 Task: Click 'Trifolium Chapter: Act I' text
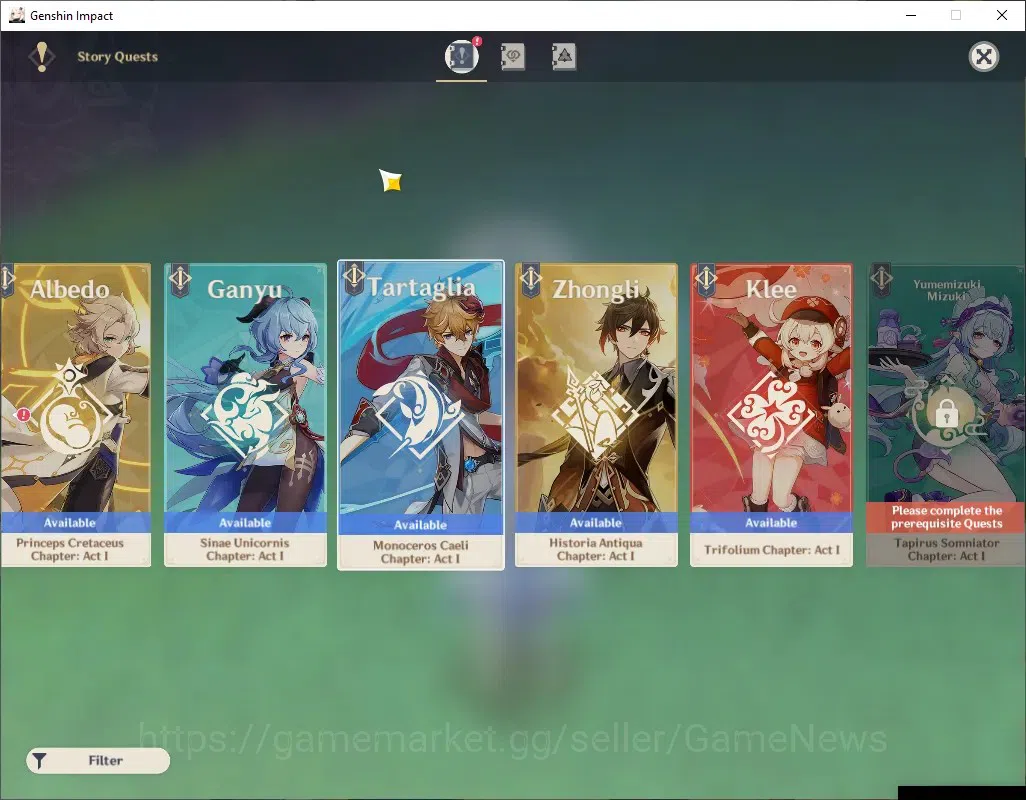point(771,550)
